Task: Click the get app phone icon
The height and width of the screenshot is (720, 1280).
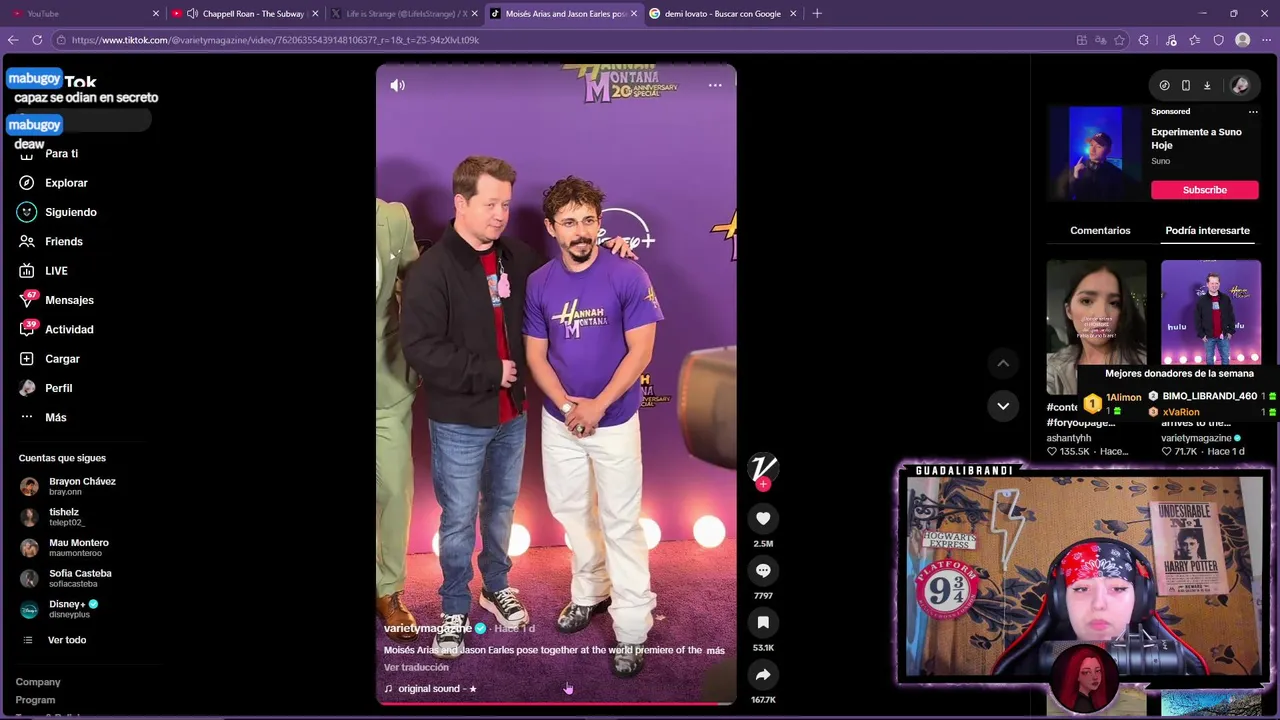Action: pyautogui.click(x=1186, y=86)
